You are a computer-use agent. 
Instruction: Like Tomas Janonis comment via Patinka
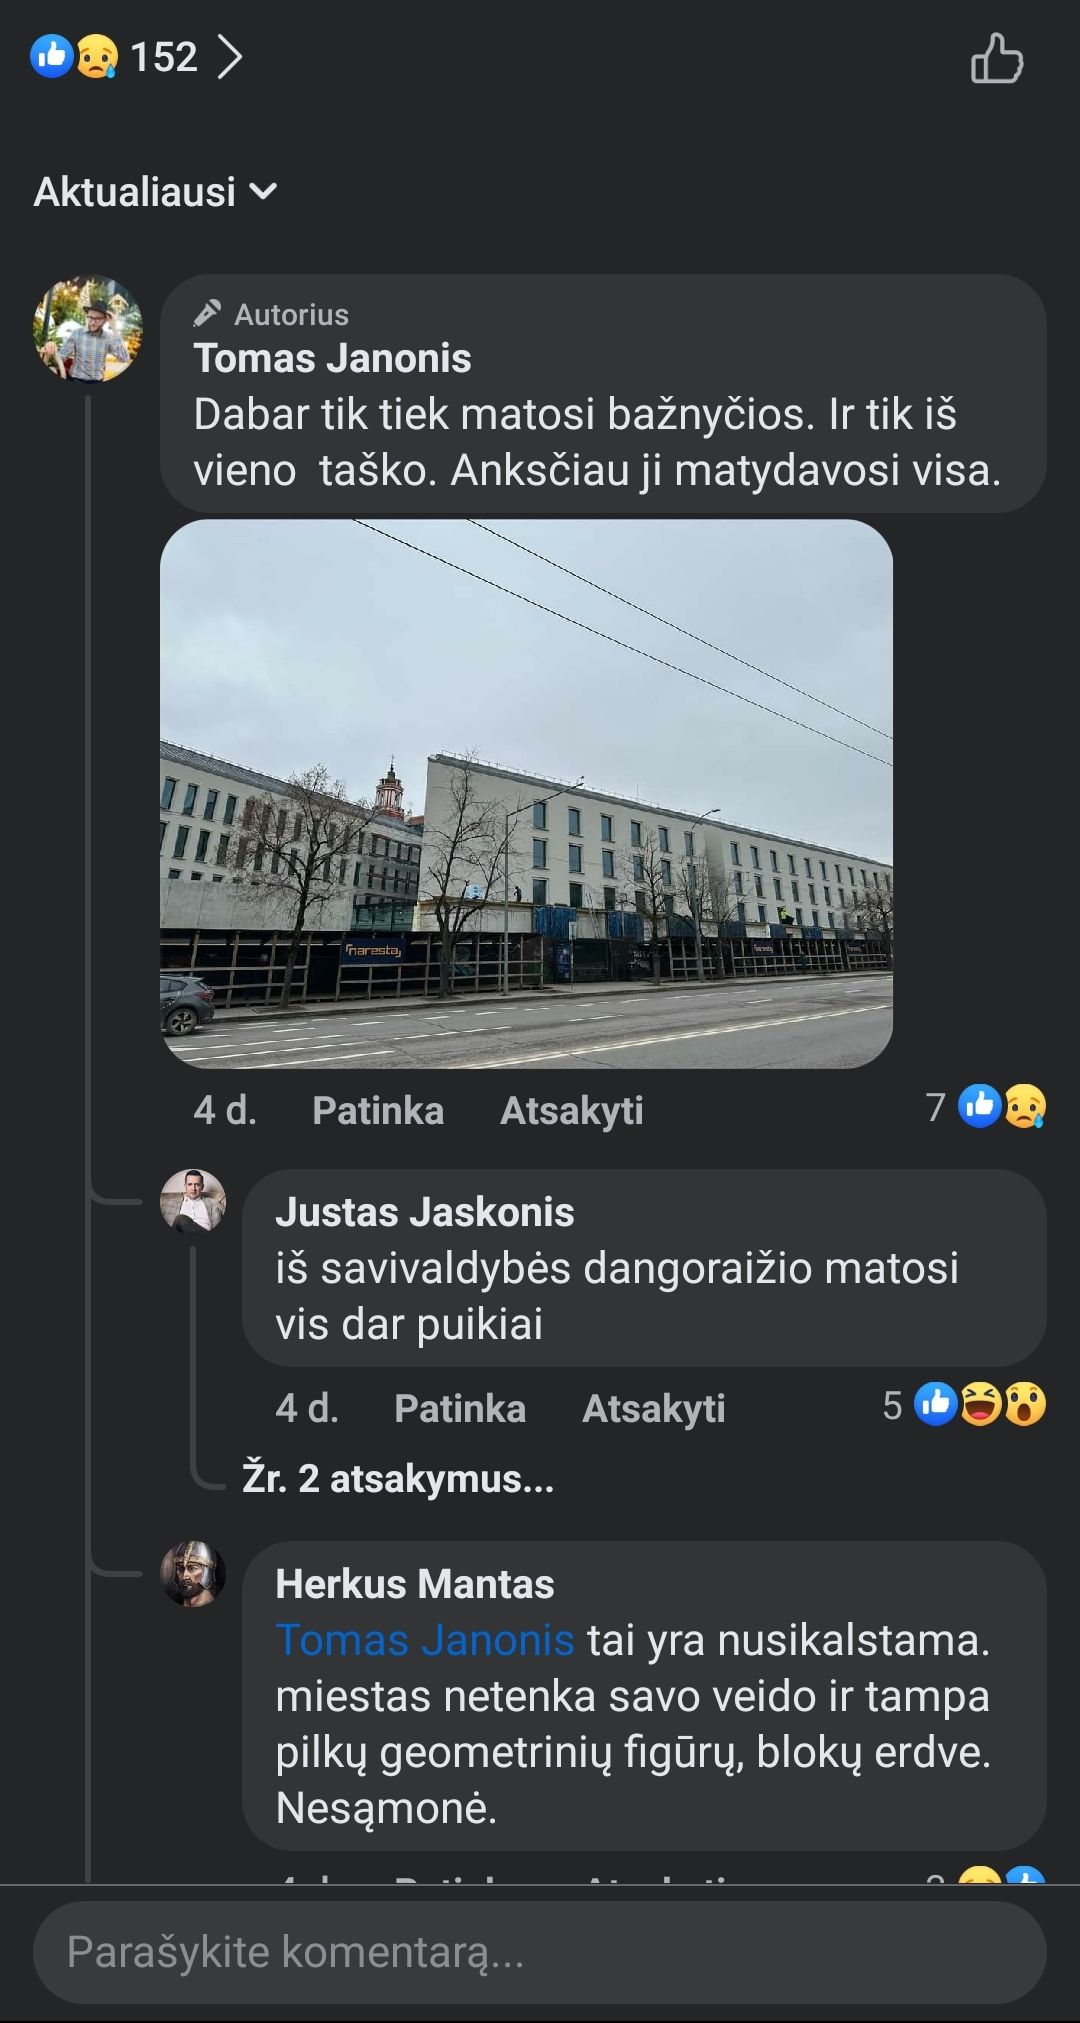[x=378, y=1110]
